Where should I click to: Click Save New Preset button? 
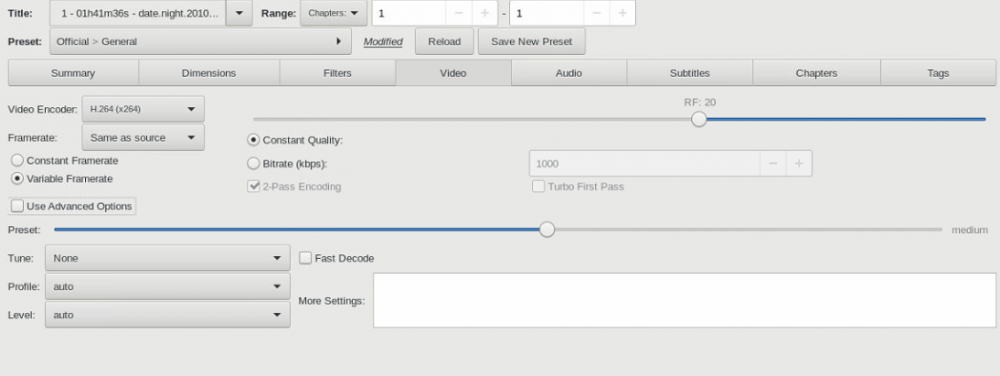point(531,41)
